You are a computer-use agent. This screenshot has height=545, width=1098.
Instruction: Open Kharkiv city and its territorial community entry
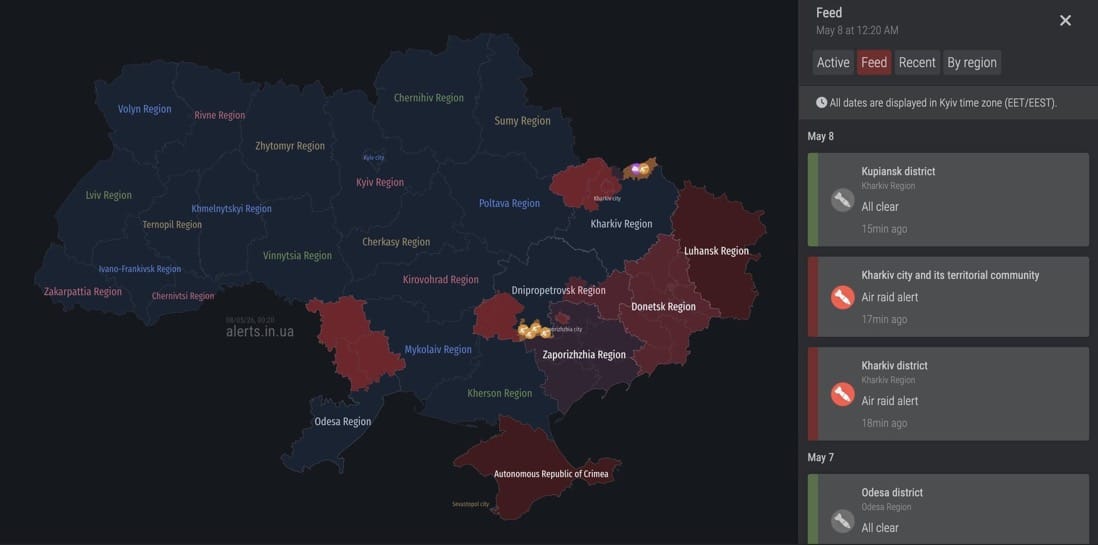948,297
